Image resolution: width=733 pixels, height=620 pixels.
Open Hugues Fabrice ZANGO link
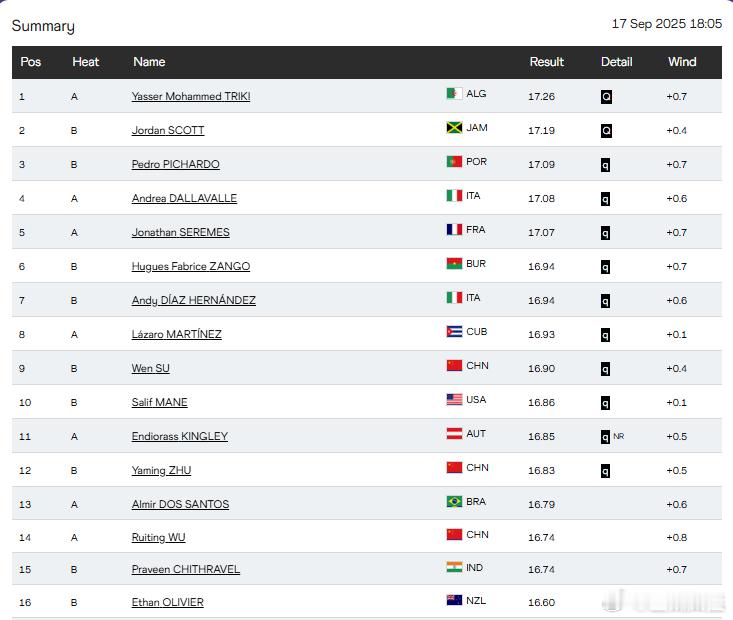pos(191,267)
